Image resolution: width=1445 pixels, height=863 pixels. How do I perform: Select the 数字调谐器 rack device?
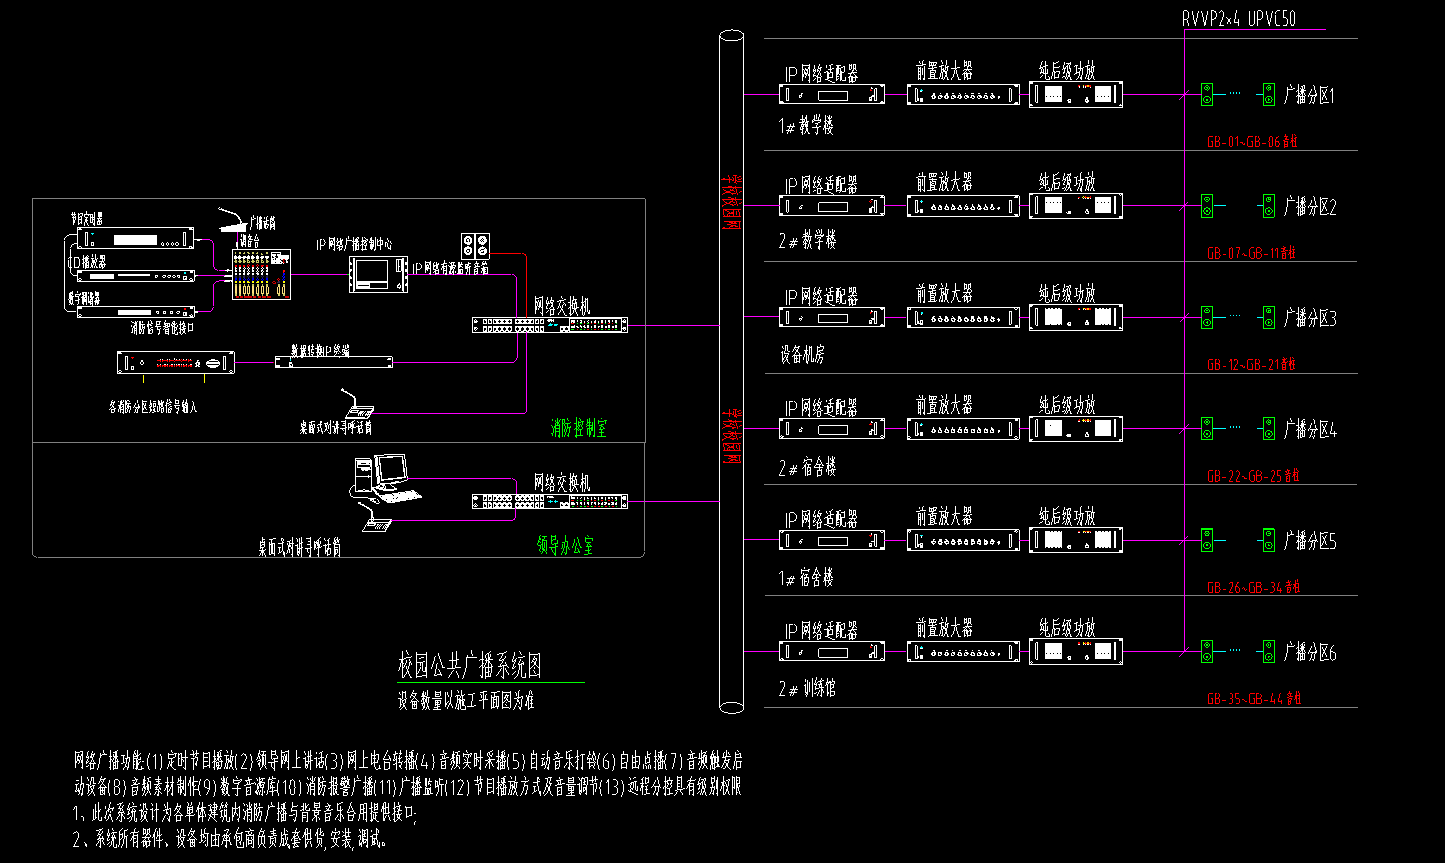135,311
